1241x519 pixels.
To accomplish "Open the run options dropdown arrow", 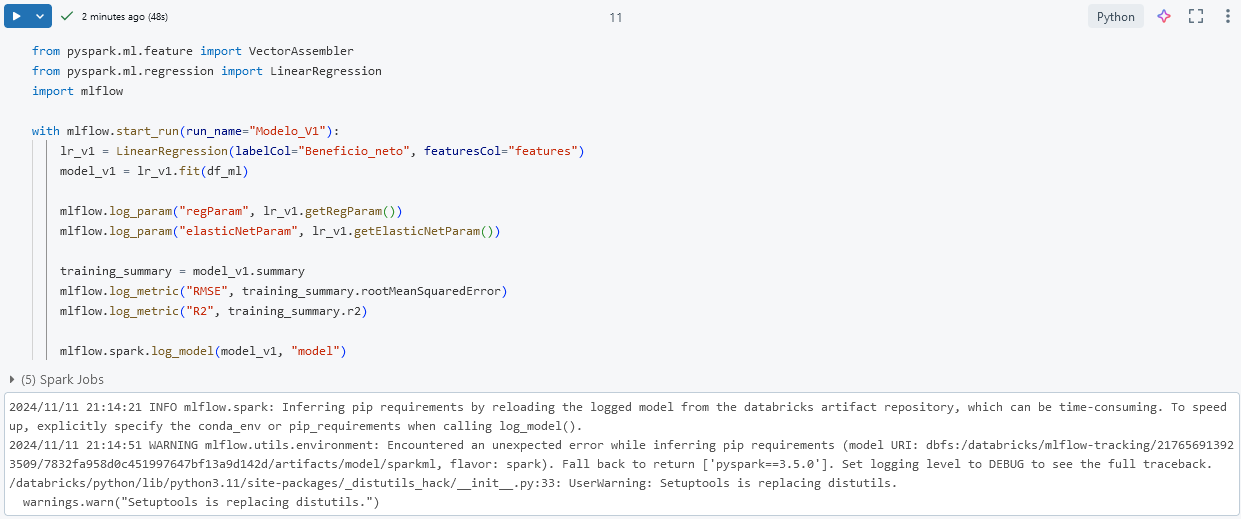I will (x=40, y=16).
